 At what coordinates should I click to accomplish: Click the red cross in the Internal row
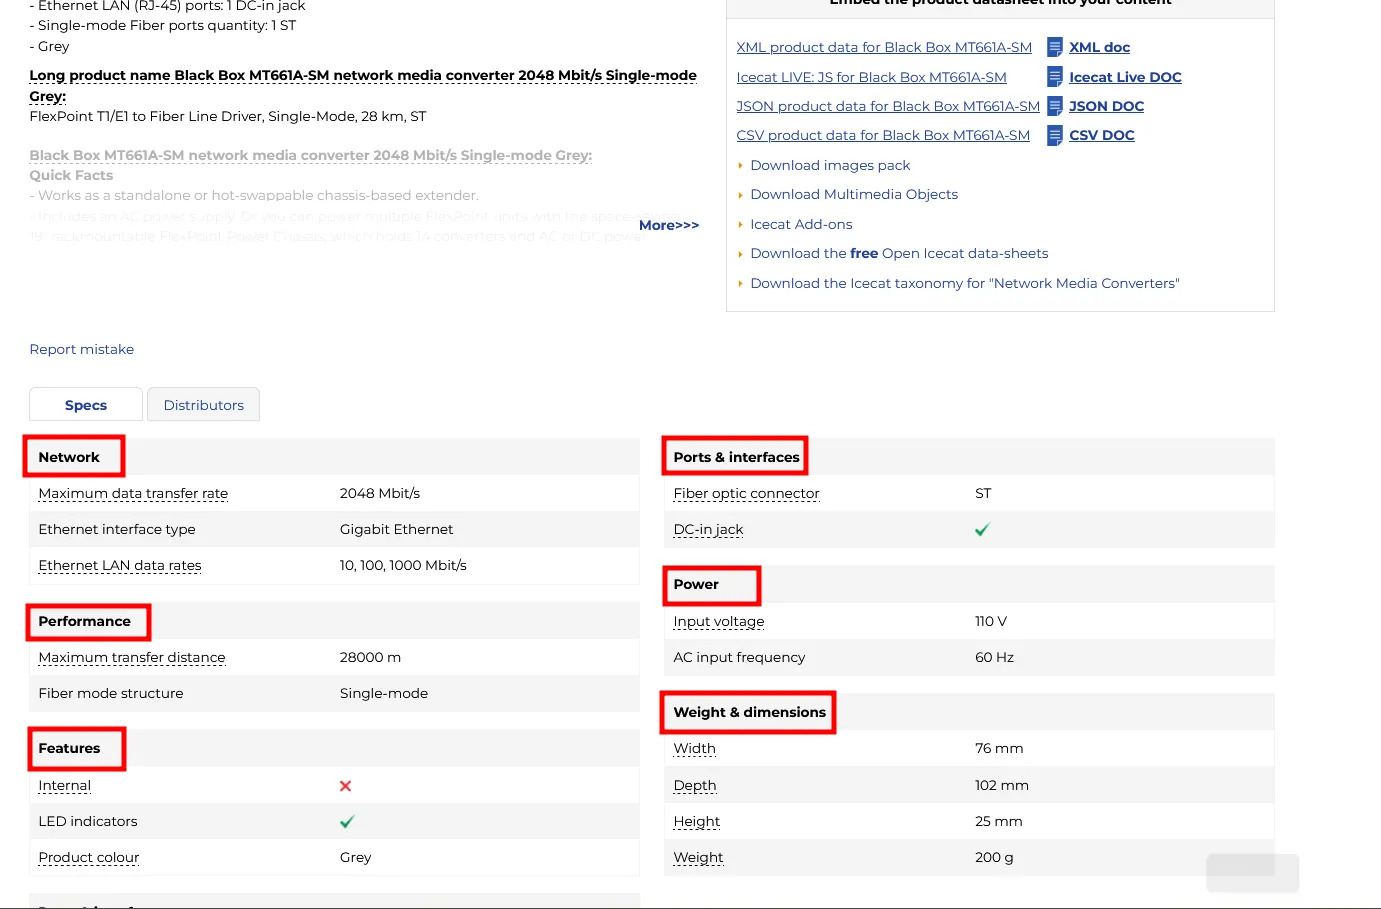click(346, 786)
